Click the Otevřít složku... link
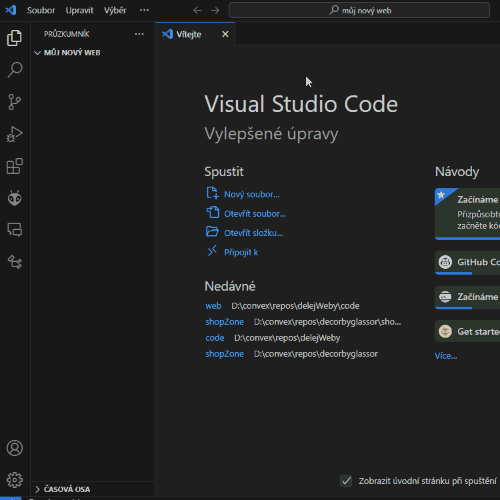 253,233
